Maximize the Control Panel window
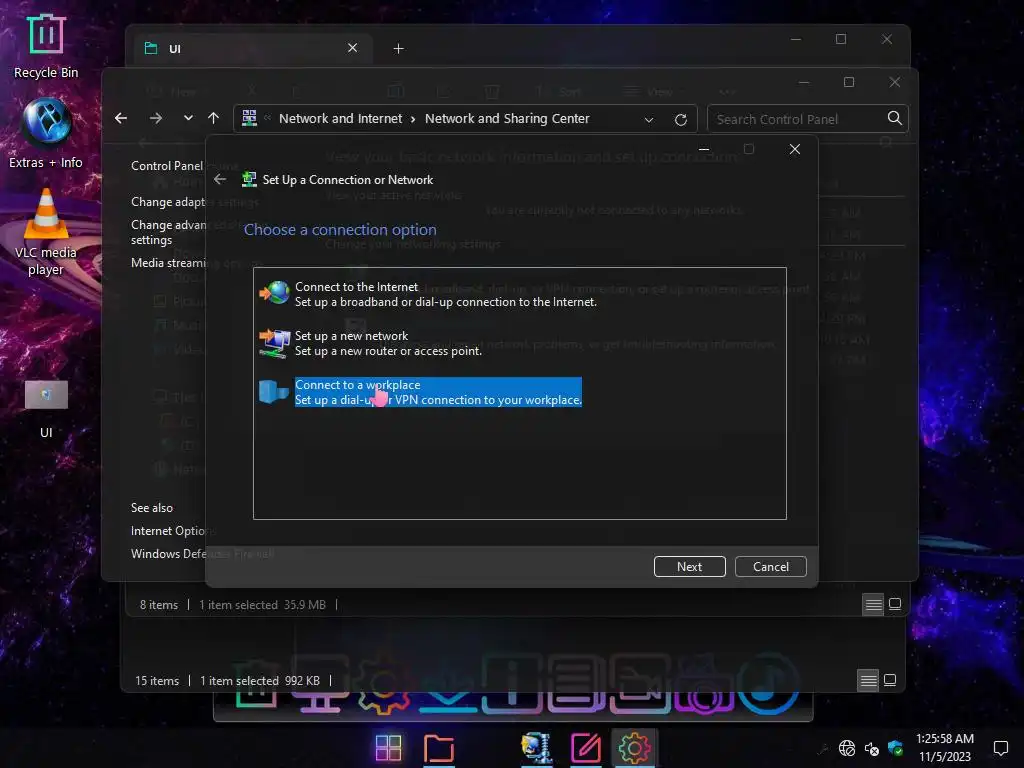The height and width of the screenshot is (768, 1024). (x=849, y=82)
